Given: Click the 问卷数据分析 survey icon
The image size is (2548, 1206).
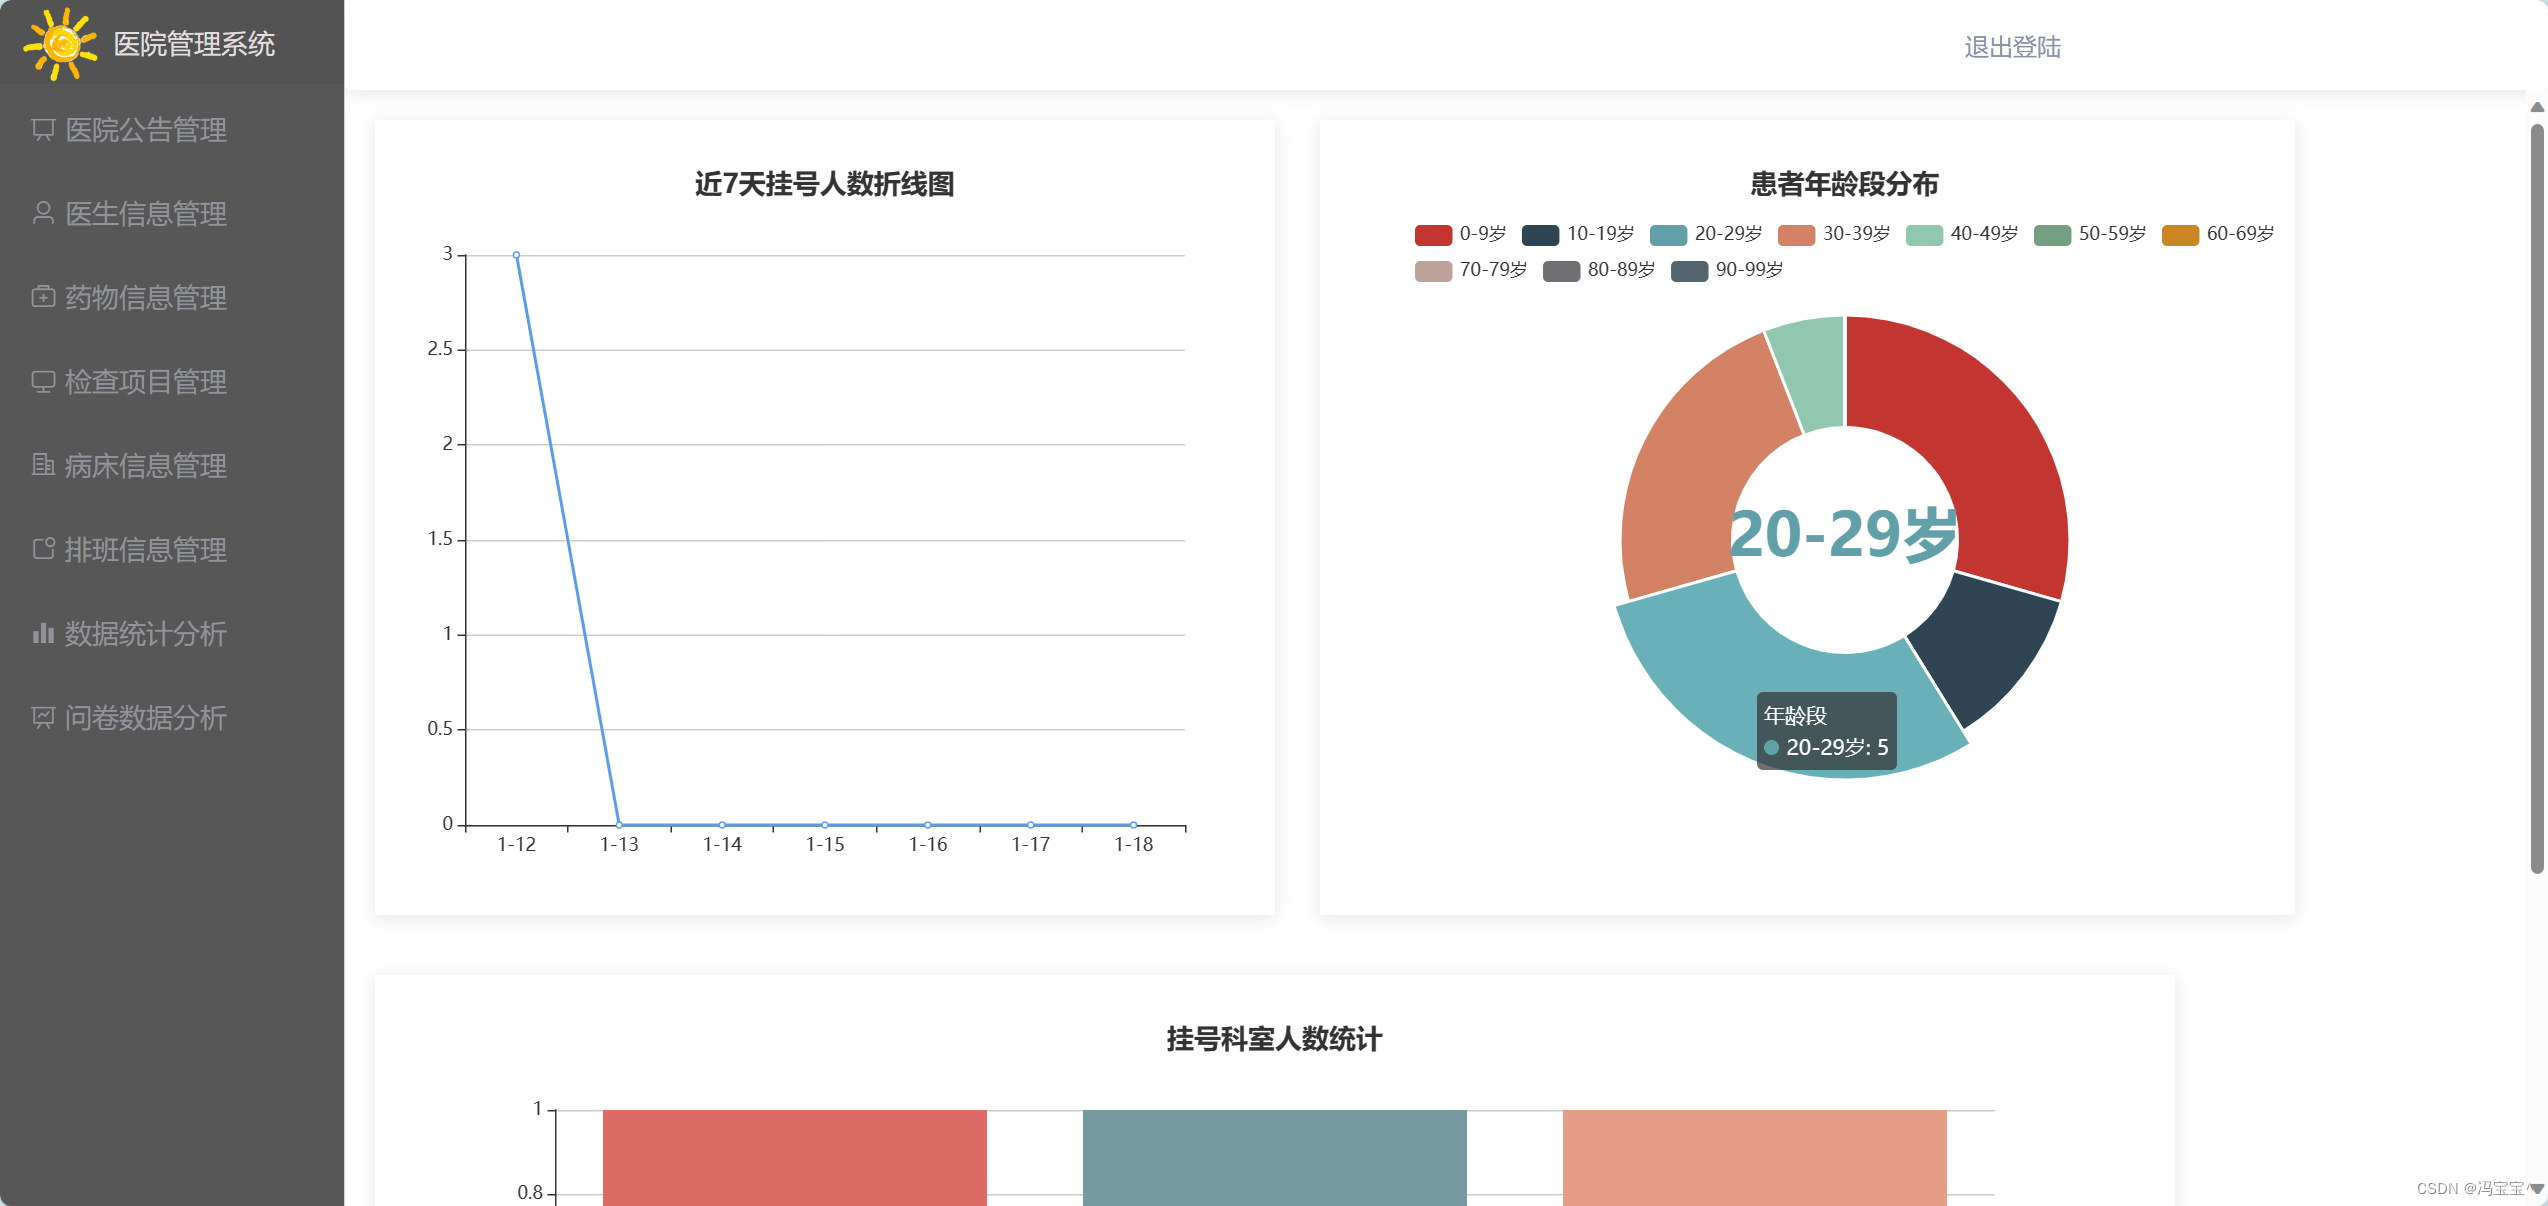Looking at the screenshot, I should 43,717.
